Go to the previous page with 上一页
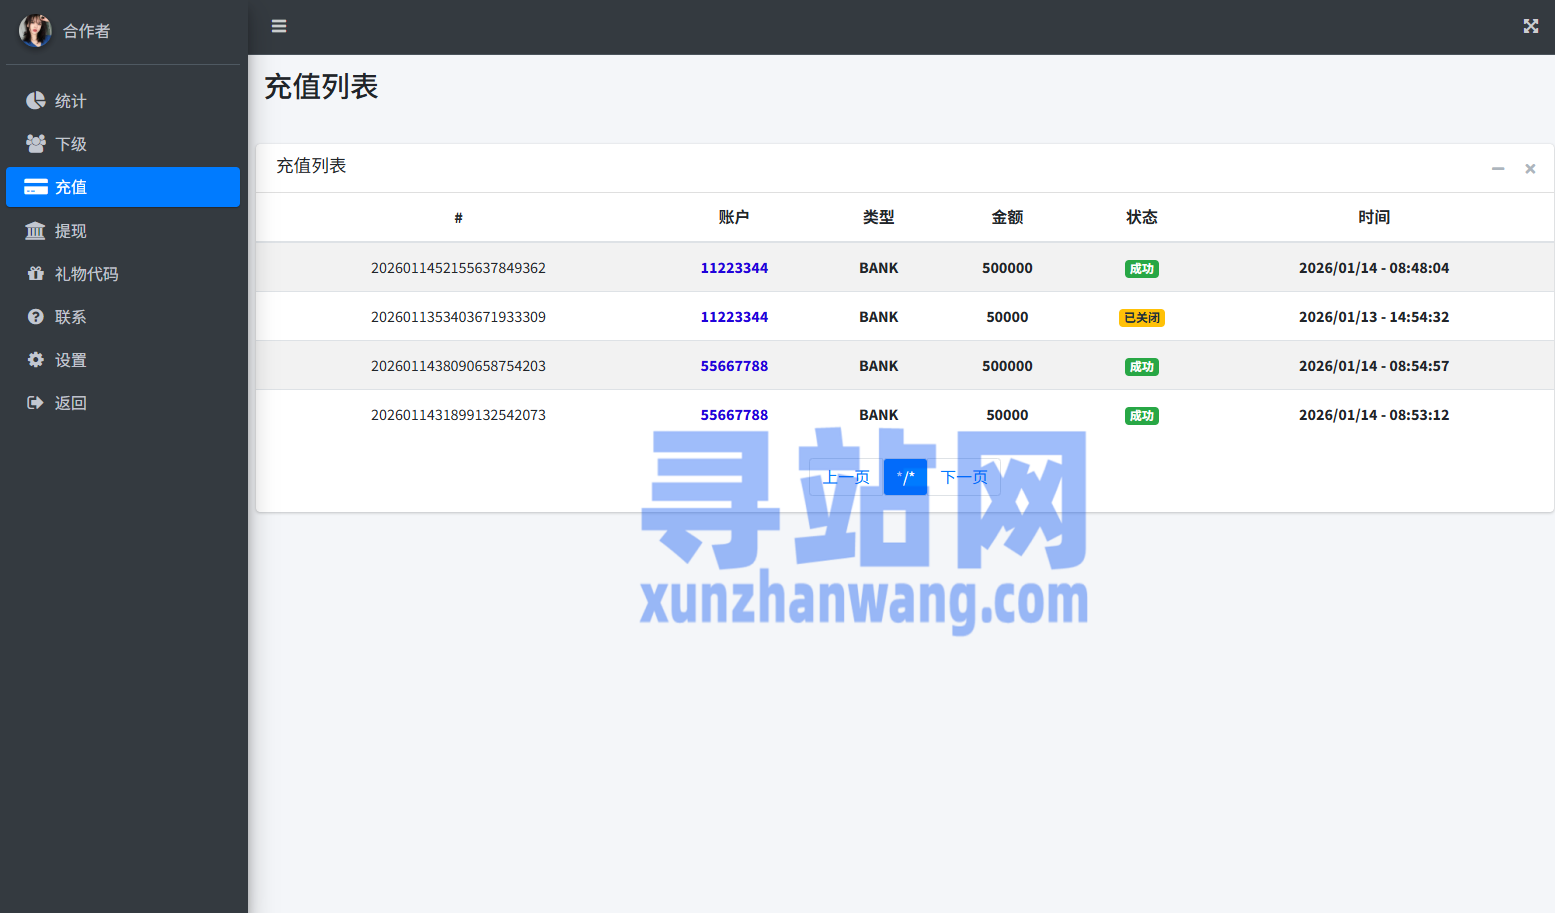The height and width of the screenshot is (913, 1555). 846,477
